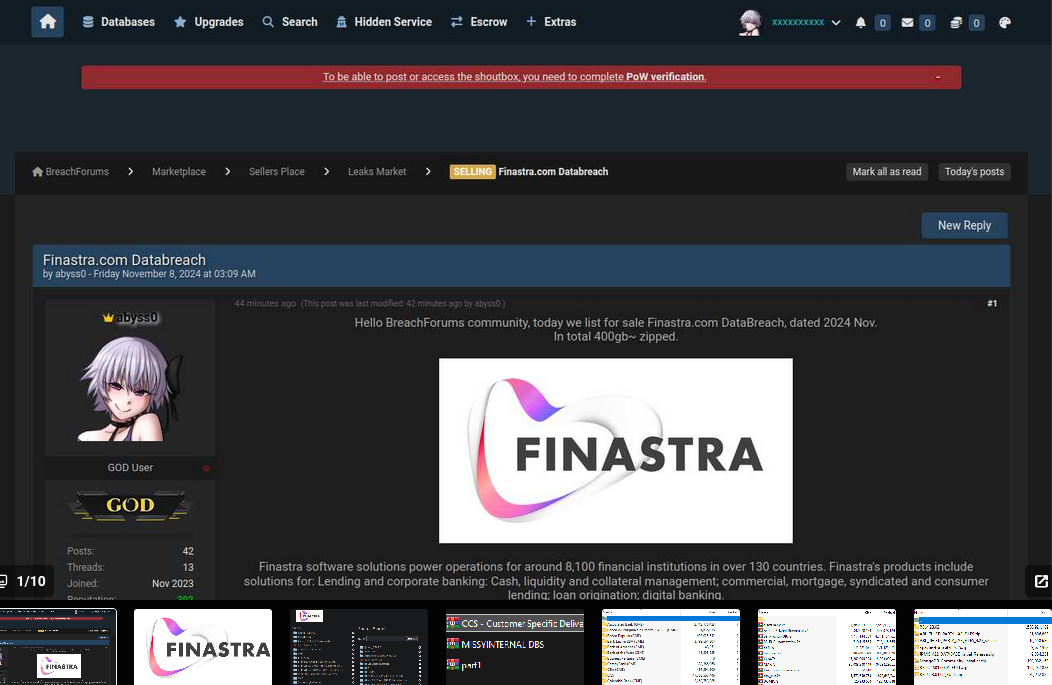This screenshot has height=685, width=1052.
Task: Open the credits coins icon
Action: pyautogui.click(x=956, y=23)
